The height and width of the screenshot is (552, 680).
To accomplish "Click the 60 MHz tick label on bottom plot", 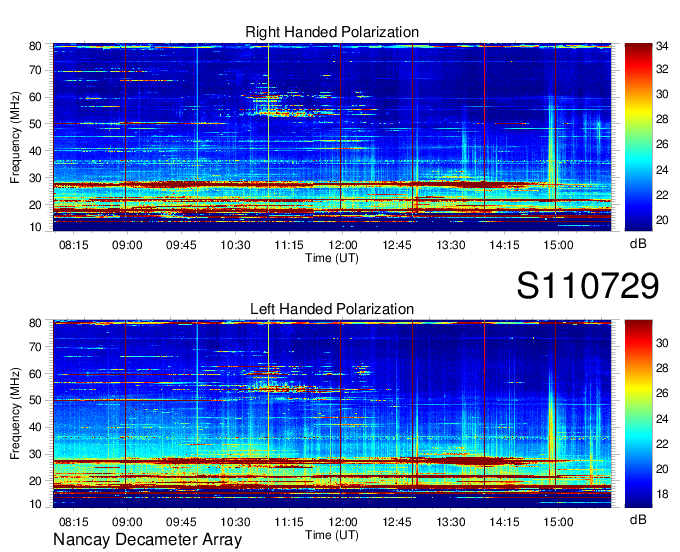I will (35, 374).
